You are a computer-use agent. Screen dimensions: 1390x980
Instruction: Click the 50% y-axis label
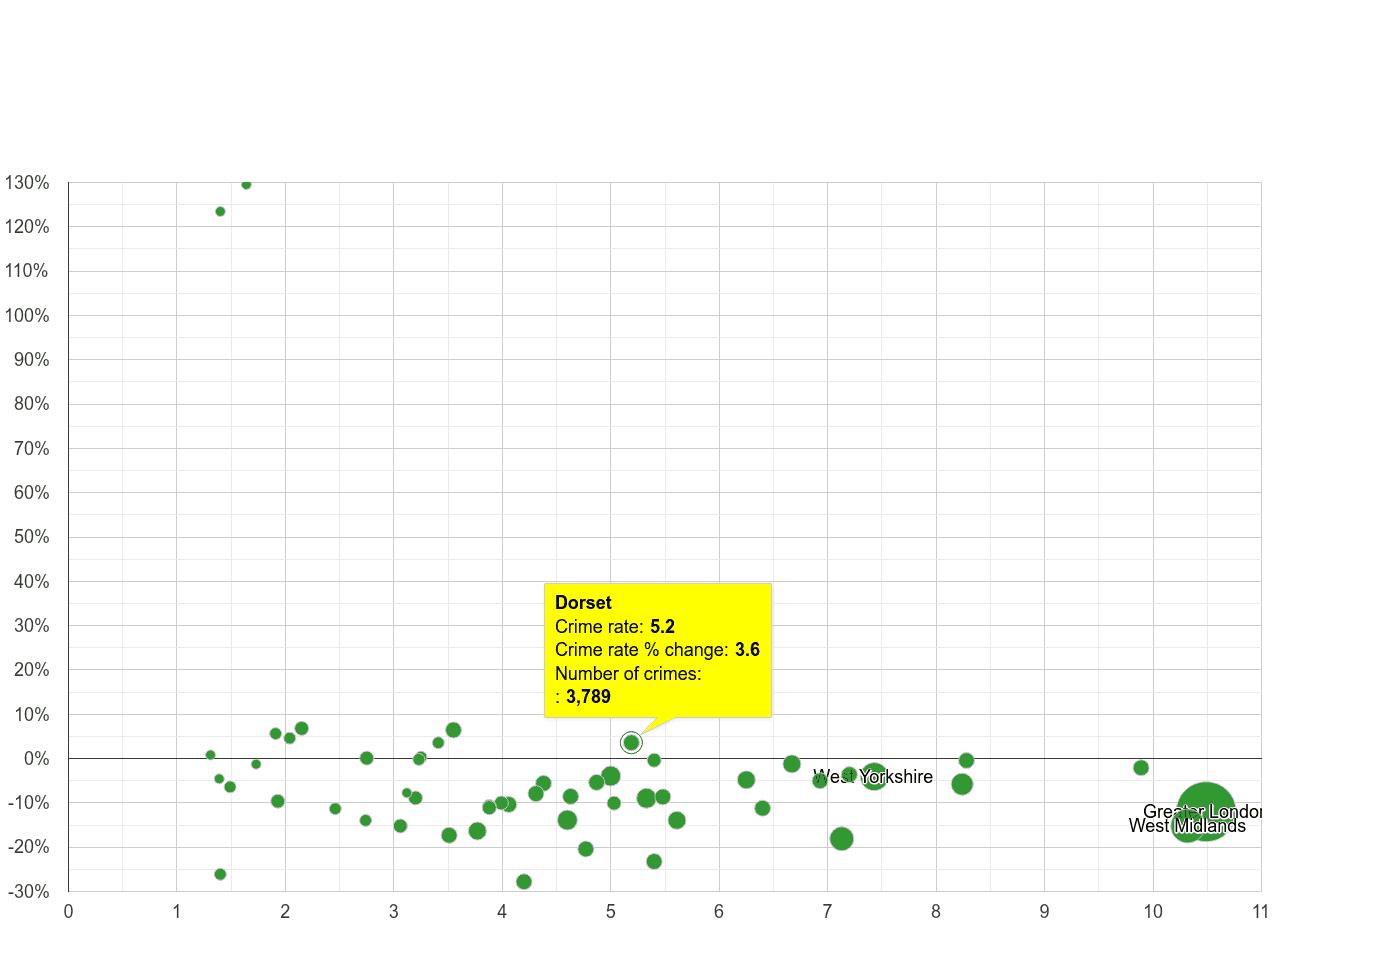coord(31,537)
